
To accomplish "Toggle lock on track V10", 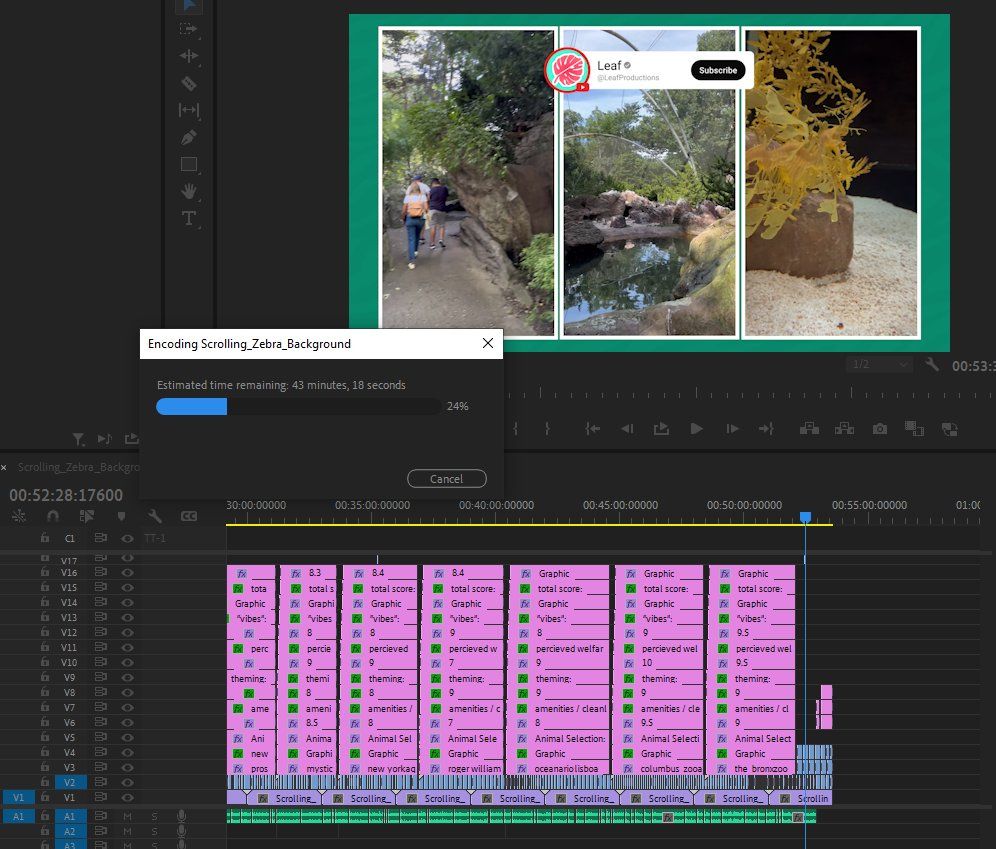I will click(44, 662).
